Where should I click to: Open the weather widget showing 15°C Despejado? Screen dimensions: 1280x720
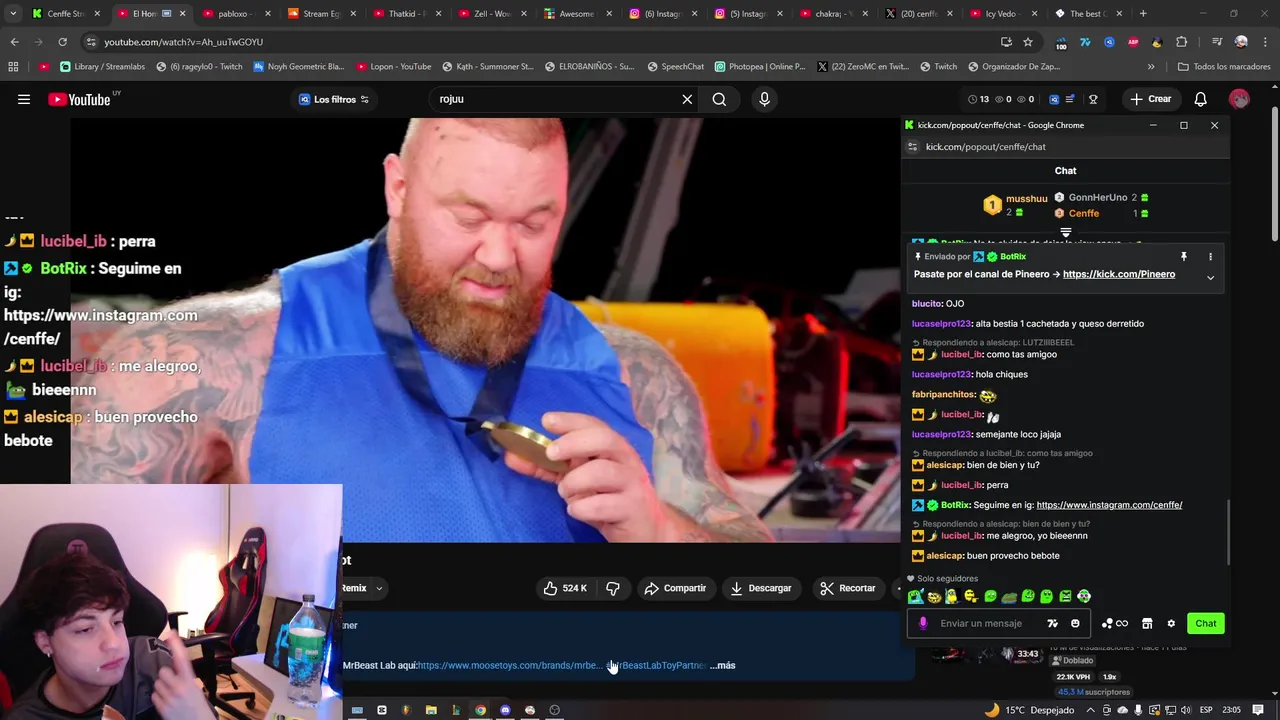(x=1029, y=710)
